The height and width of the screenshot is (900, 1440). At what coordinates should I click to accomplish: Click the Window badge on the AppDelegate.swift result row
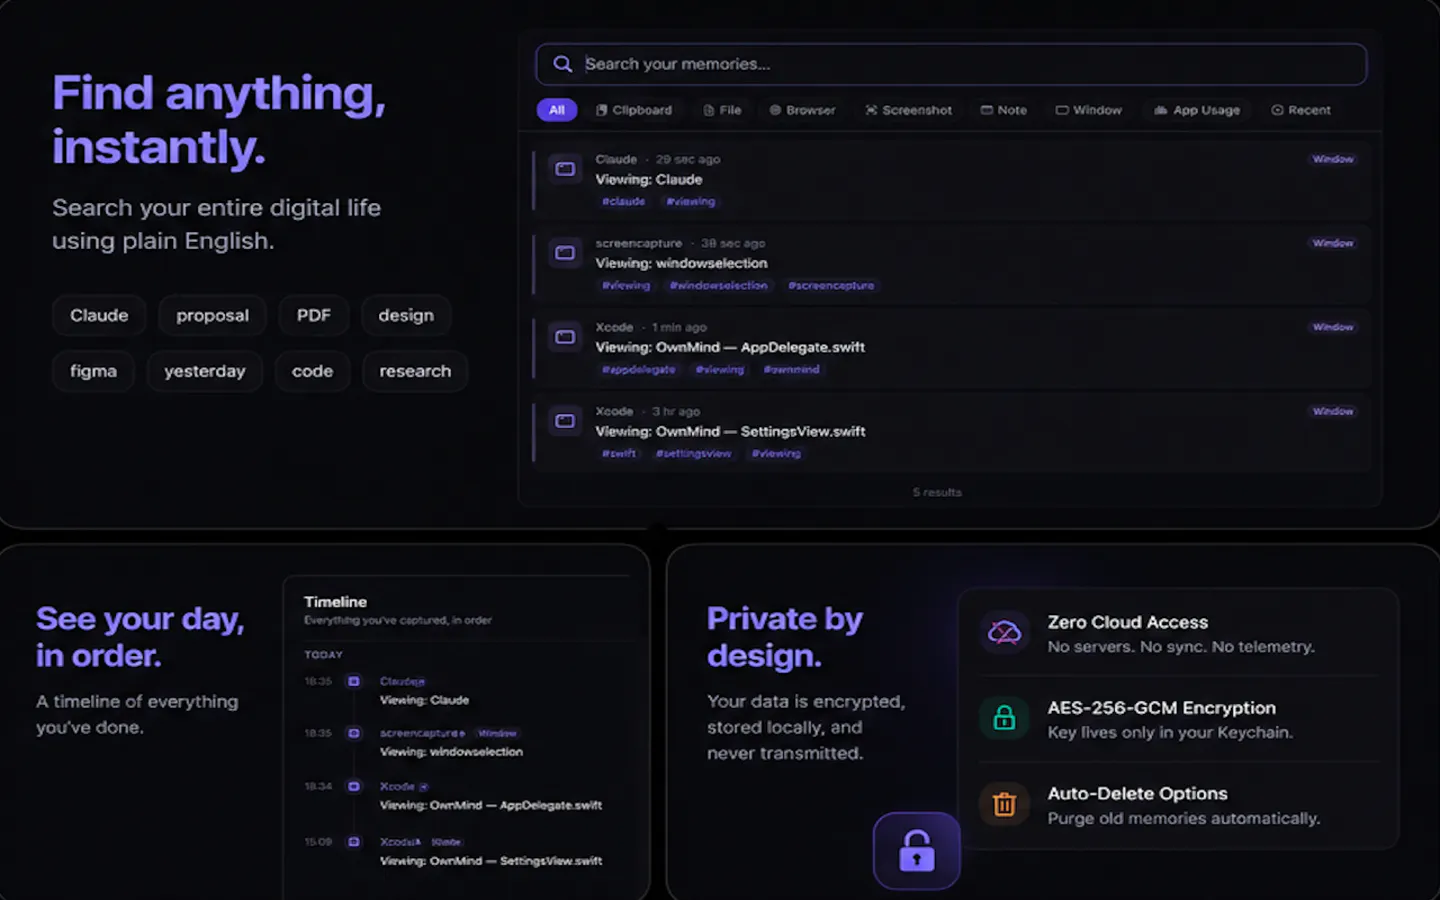click(1333, 327)
